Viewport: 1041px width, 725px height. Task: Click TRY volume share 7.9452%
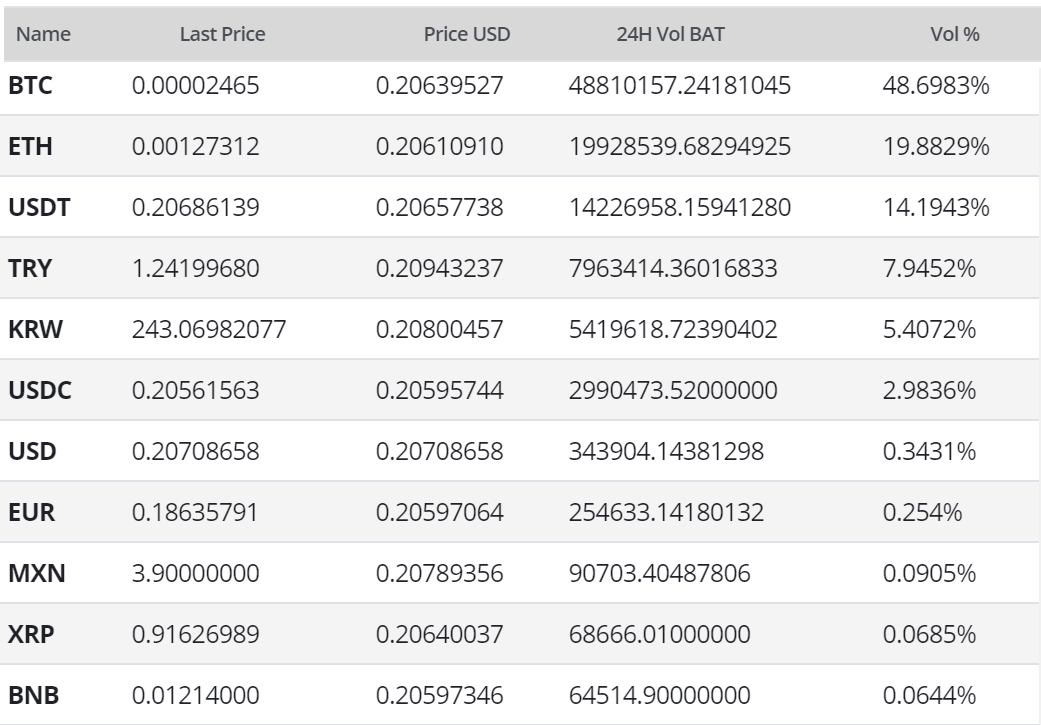point(929,269)
